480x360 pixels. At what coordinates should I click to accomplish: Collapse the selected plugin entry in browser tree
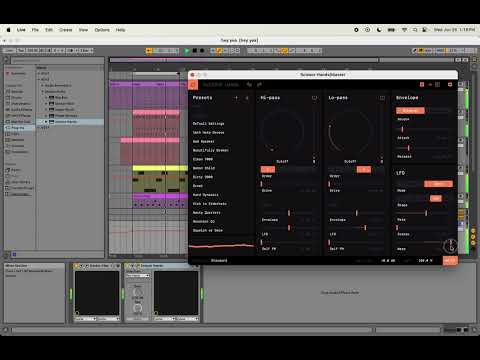pyautogui.click(x=46, y=122)
